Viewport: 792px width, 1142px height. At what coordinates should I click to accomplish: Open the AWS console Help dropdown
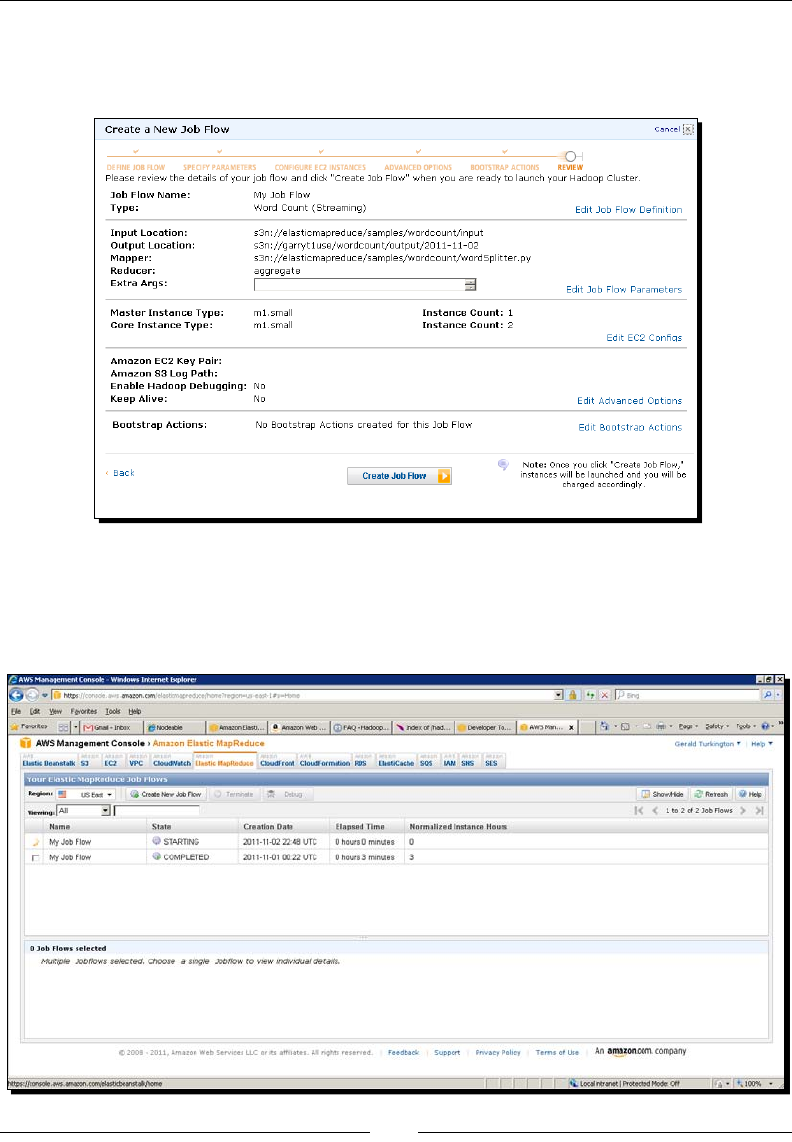[x=761, y=744]
